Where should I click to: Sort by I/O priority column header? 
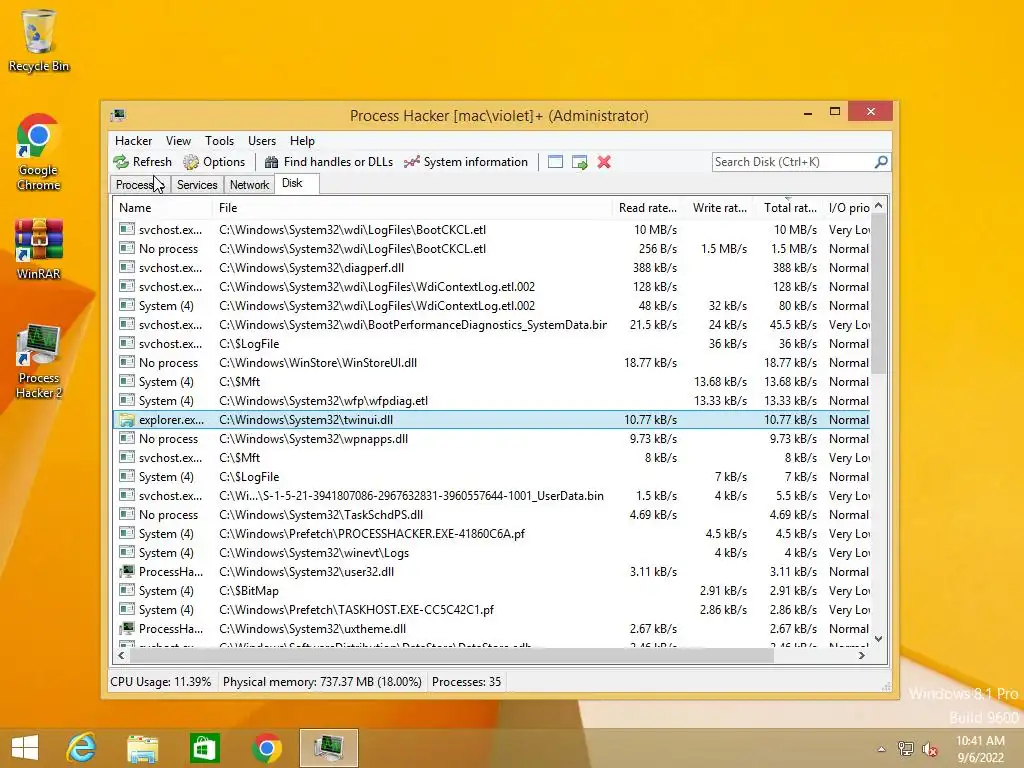(x=847, y=208)
